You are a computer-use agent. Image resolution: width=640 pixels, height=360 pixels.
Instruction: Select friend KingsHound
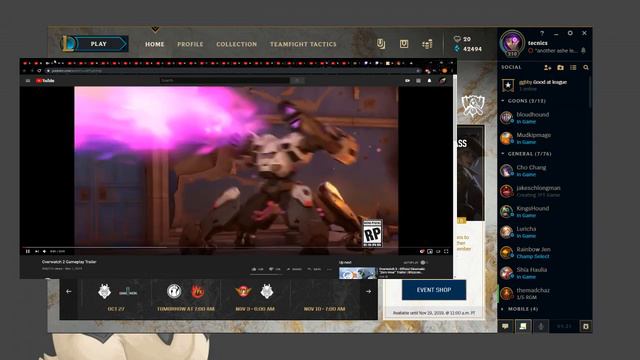coord(544,211)
